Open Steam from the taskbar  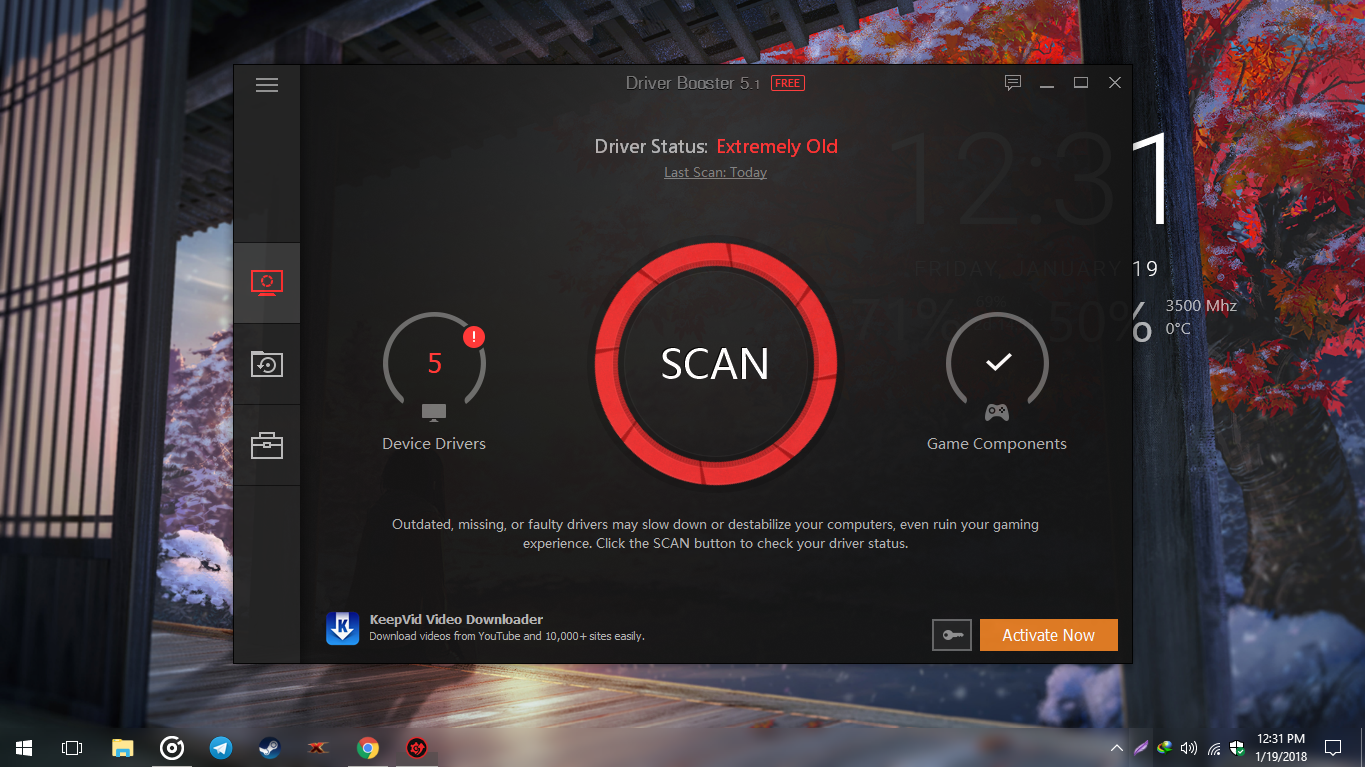click(x=270, y=747)
